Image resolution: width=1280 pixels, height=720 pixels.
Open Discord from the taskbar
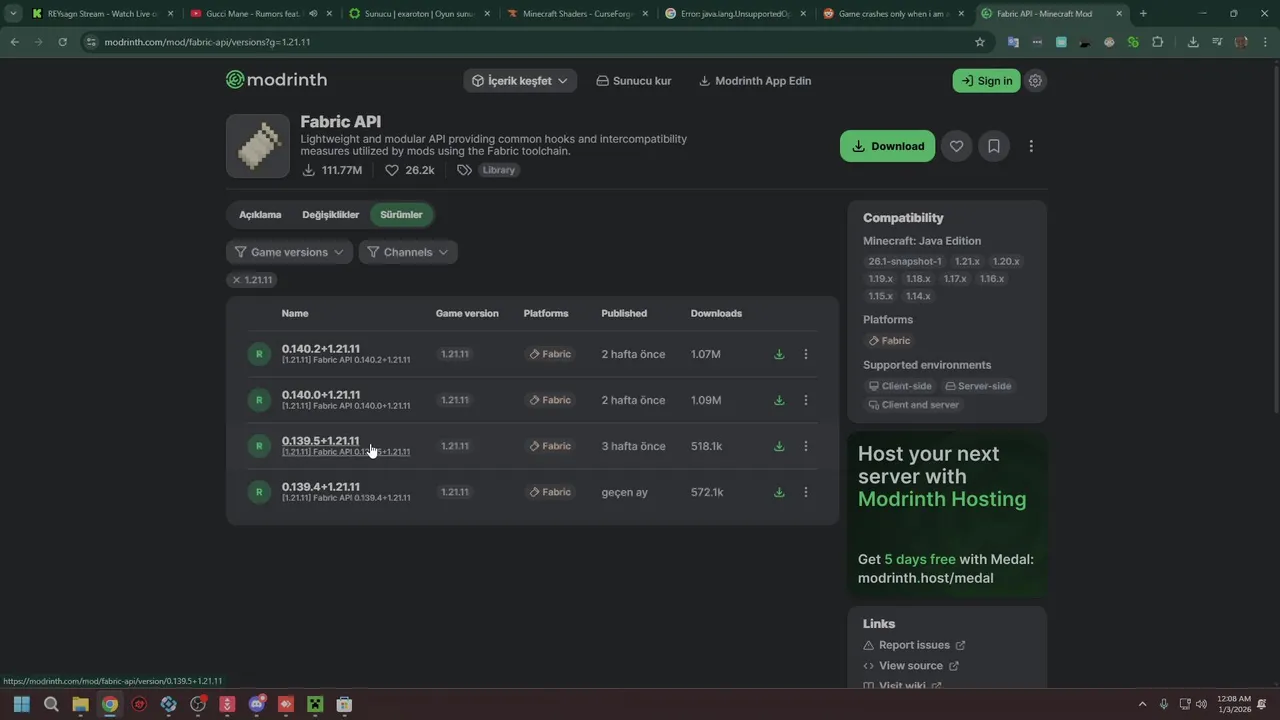click(x=257, y=704)
